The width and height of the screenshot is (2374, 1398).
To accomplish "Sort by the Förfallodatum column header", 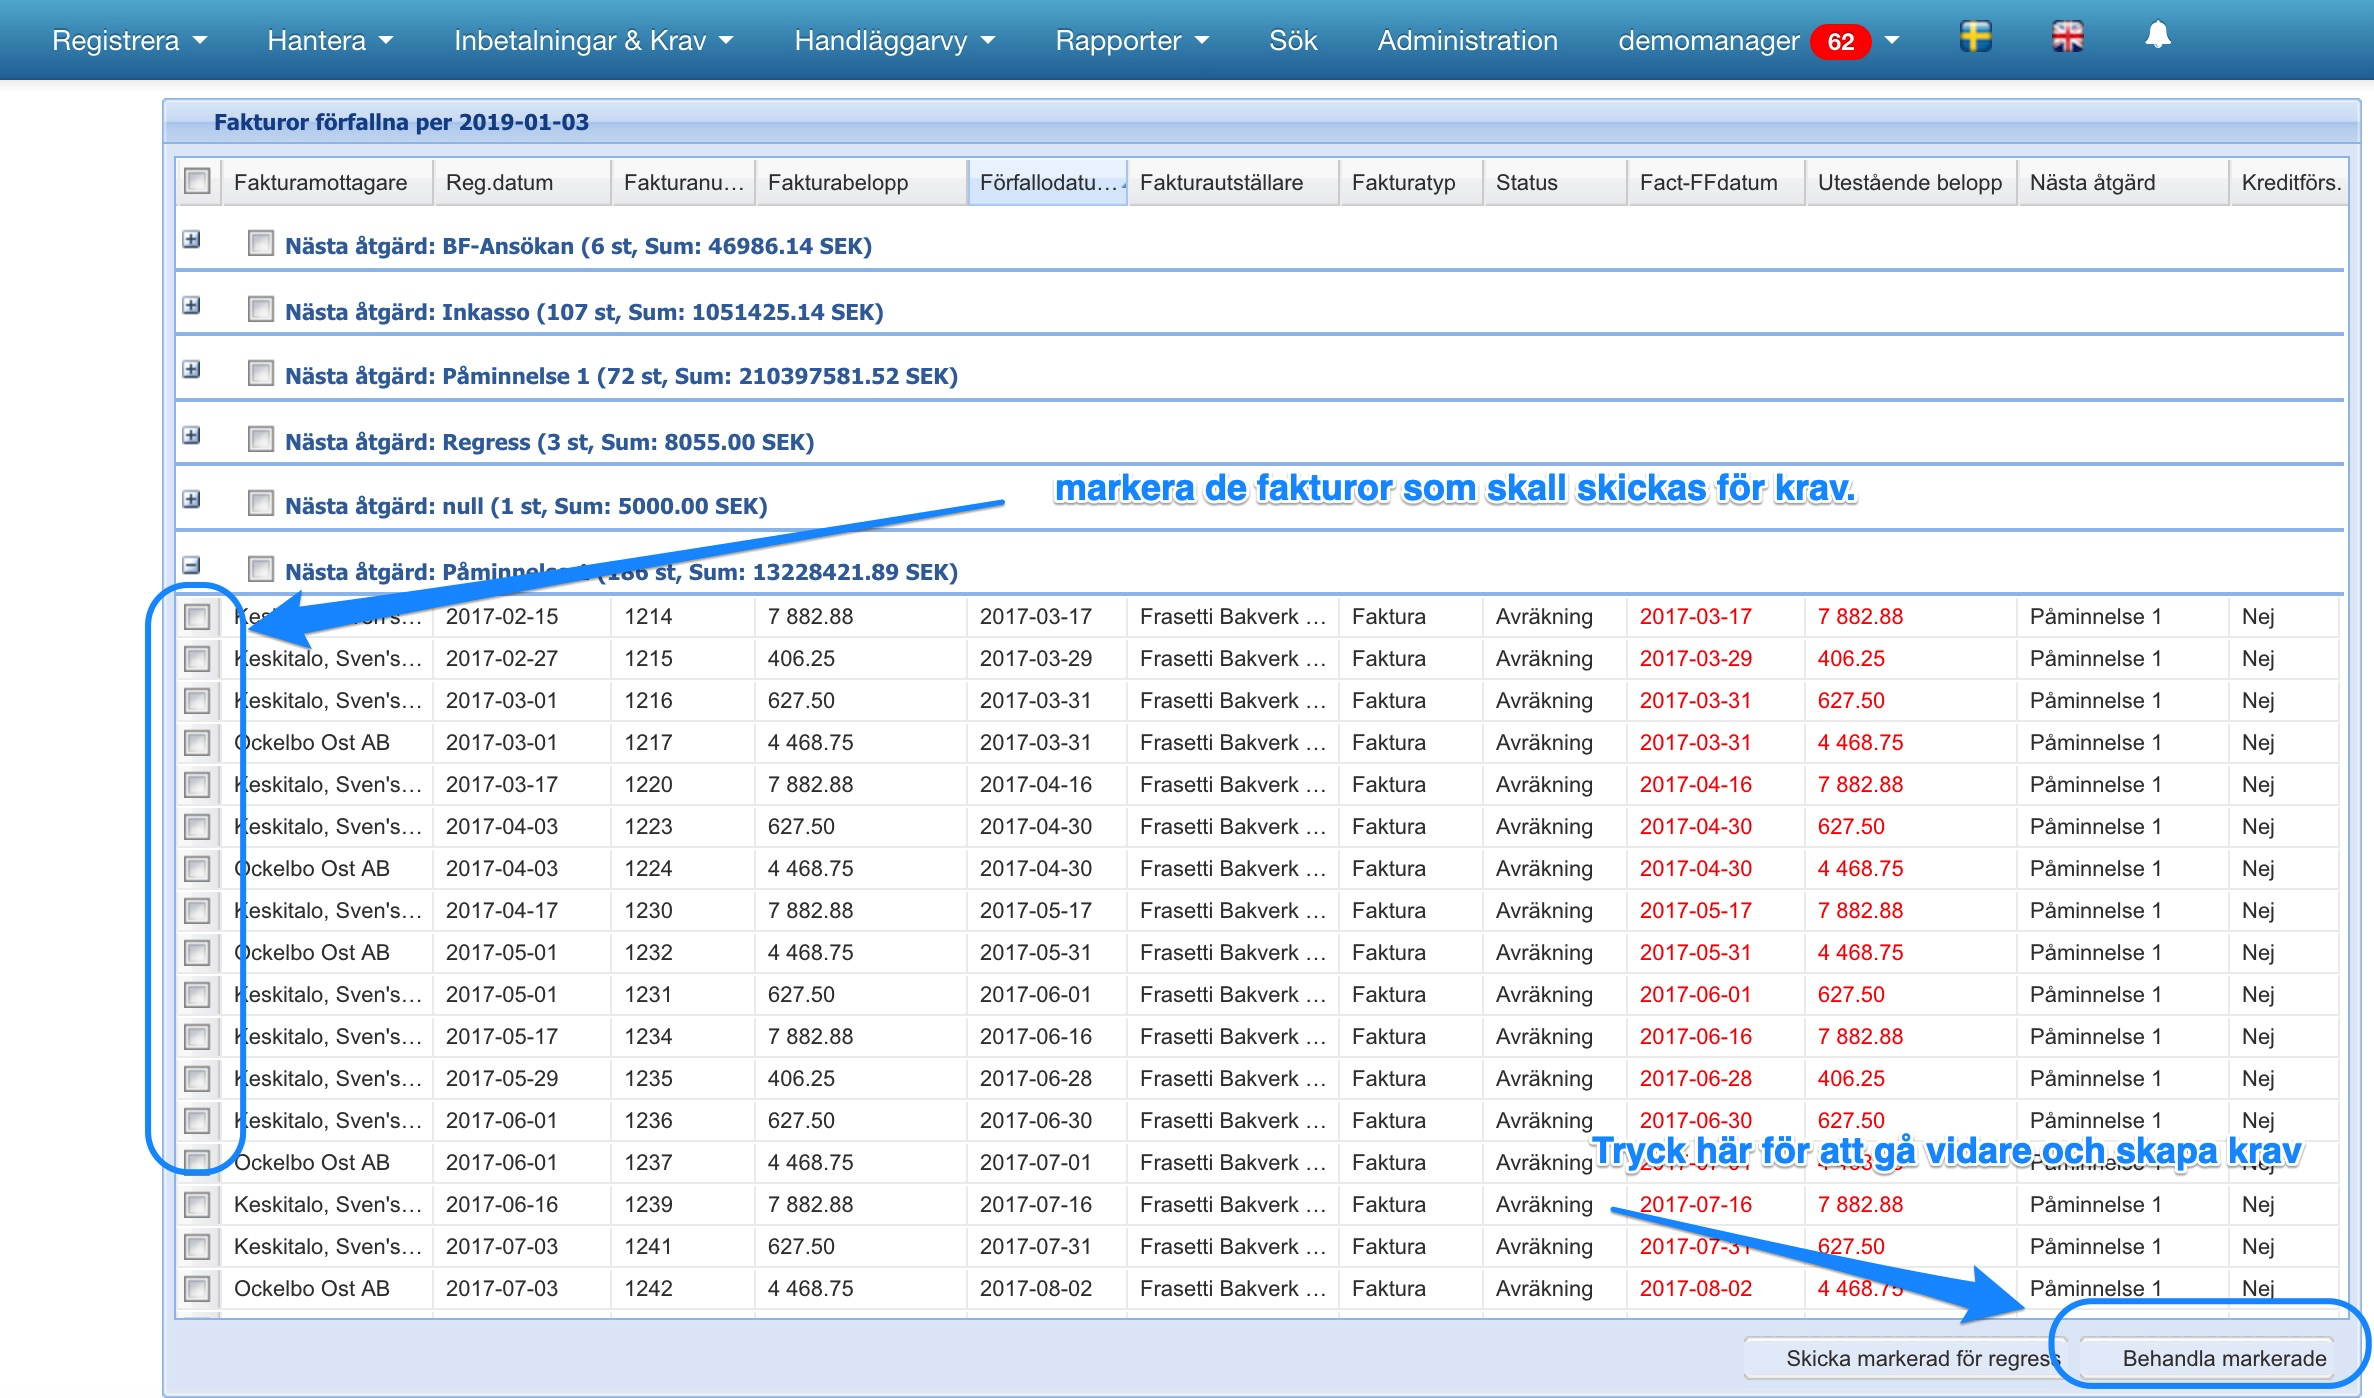I will click(x=1046, y=182).
